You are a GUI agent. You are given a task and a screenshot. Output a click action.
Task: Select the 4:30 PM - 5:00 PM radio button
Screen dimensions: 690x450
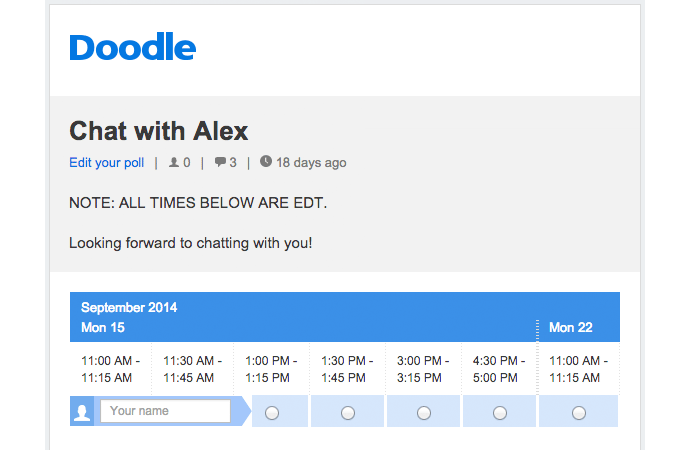coord(500,412)
